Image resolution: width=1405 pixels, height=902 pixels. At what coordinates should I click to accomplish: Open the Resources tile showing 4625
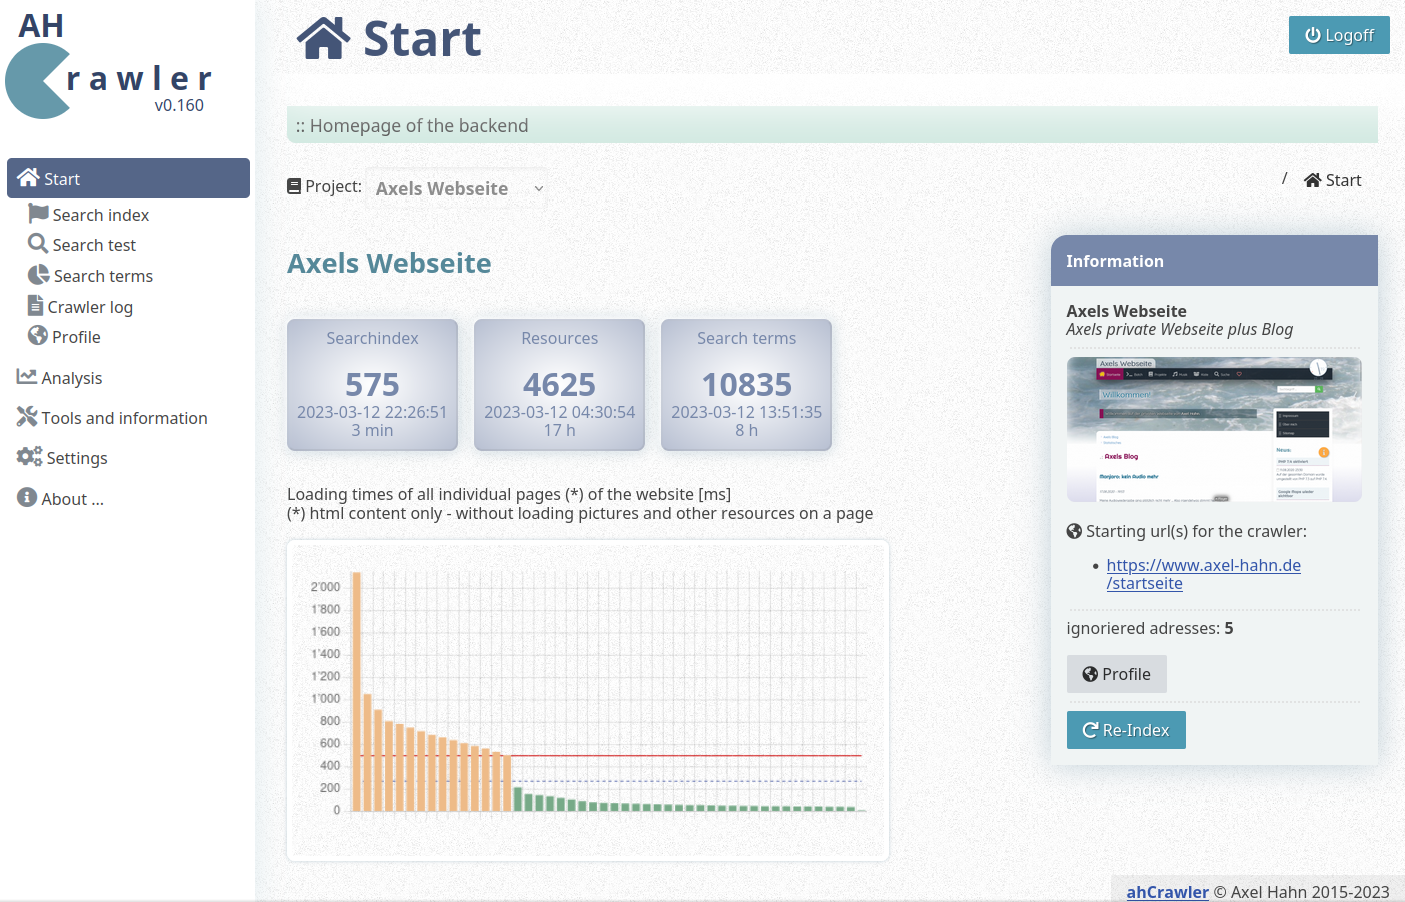tap(559, 385)
